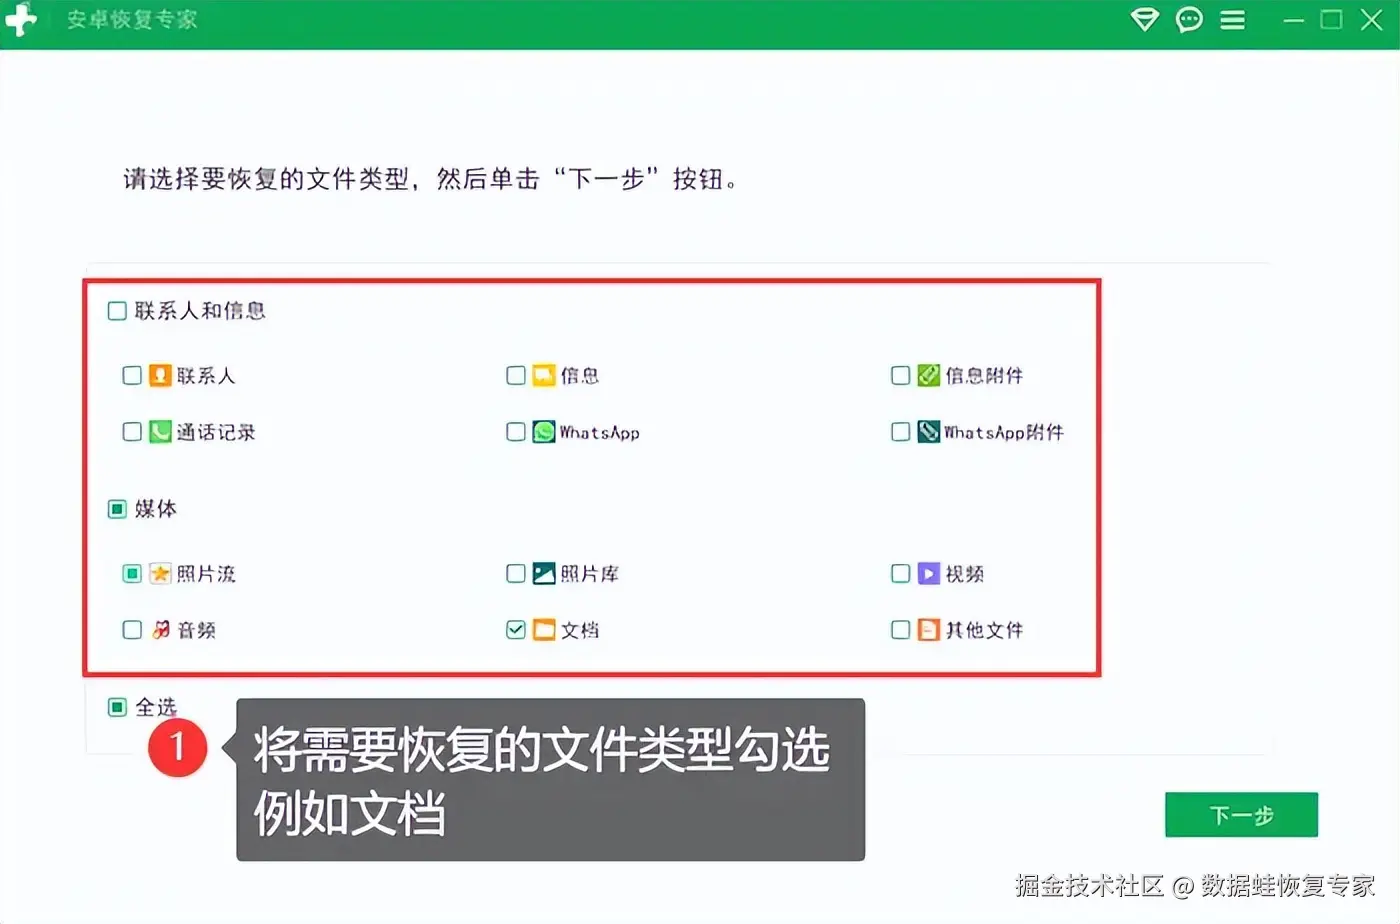The image size is (1400, 924).
Task: Click the 下一步 next button
Action: pos(1241,815)
